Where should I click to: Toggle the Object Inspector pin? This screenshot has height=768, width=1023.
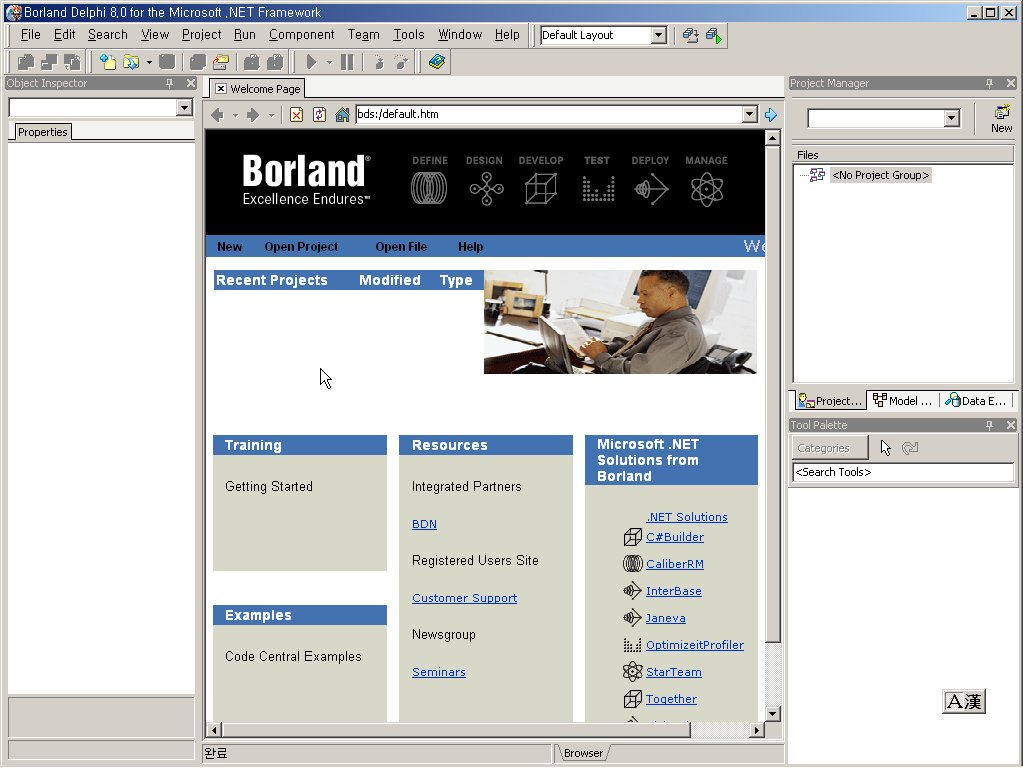click(x=169, y=84)
